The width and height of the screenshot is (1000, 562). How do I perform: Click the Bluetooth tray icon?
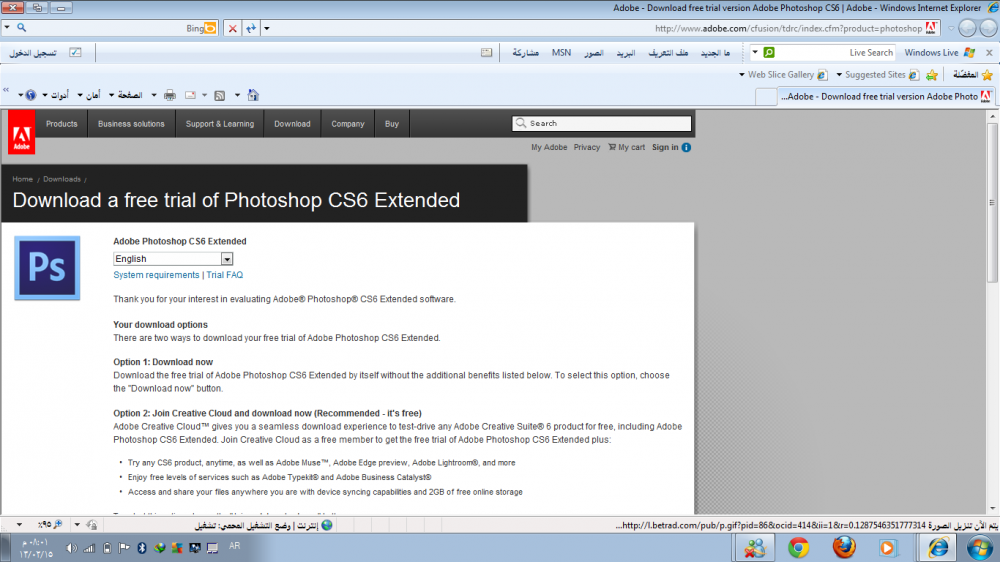(142, 548)
